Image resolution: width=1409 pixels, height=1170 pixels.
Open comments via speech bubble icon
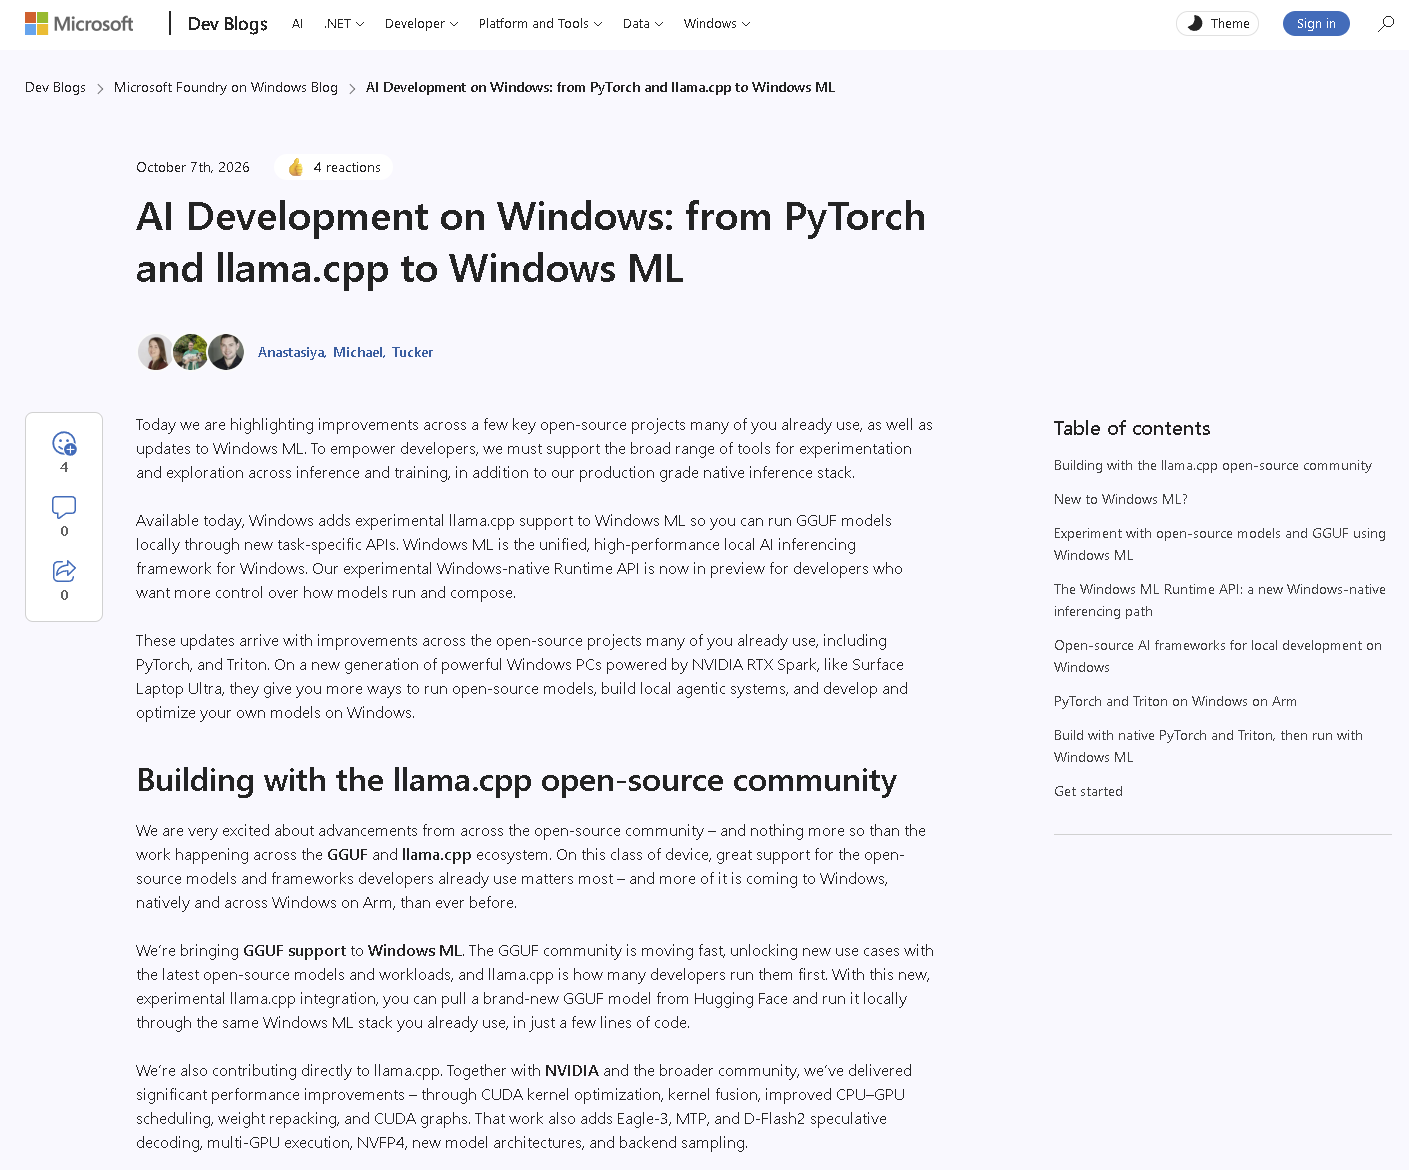[x=64, y=507]
